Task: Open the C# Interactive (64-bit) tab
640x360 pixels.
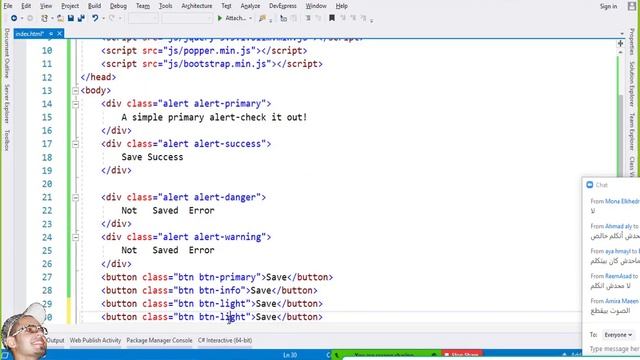Action: 225,340
